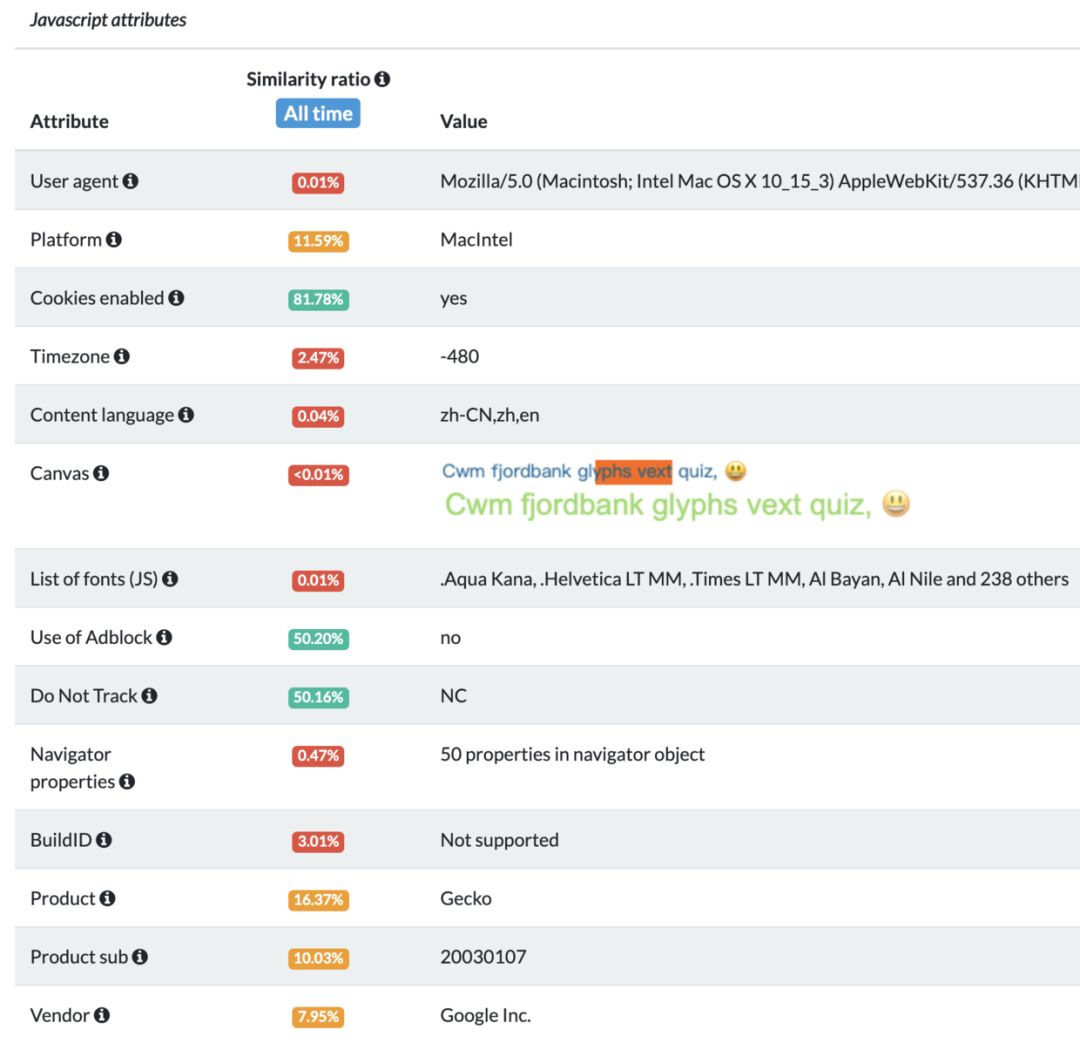Viewport: 1080px width, 1043px height.
Task: Click the BuildID info icon
Action: tap(104, 840)
